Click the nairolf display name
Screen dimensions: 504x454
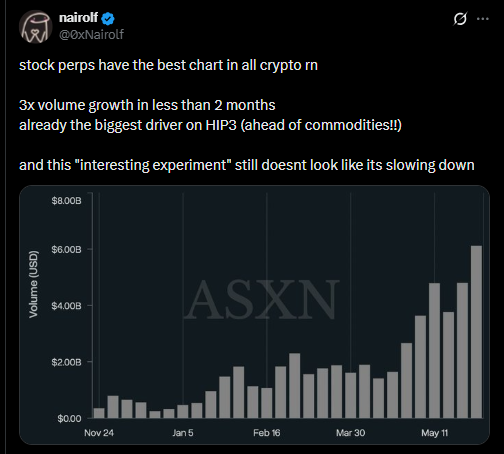(78, 18)
